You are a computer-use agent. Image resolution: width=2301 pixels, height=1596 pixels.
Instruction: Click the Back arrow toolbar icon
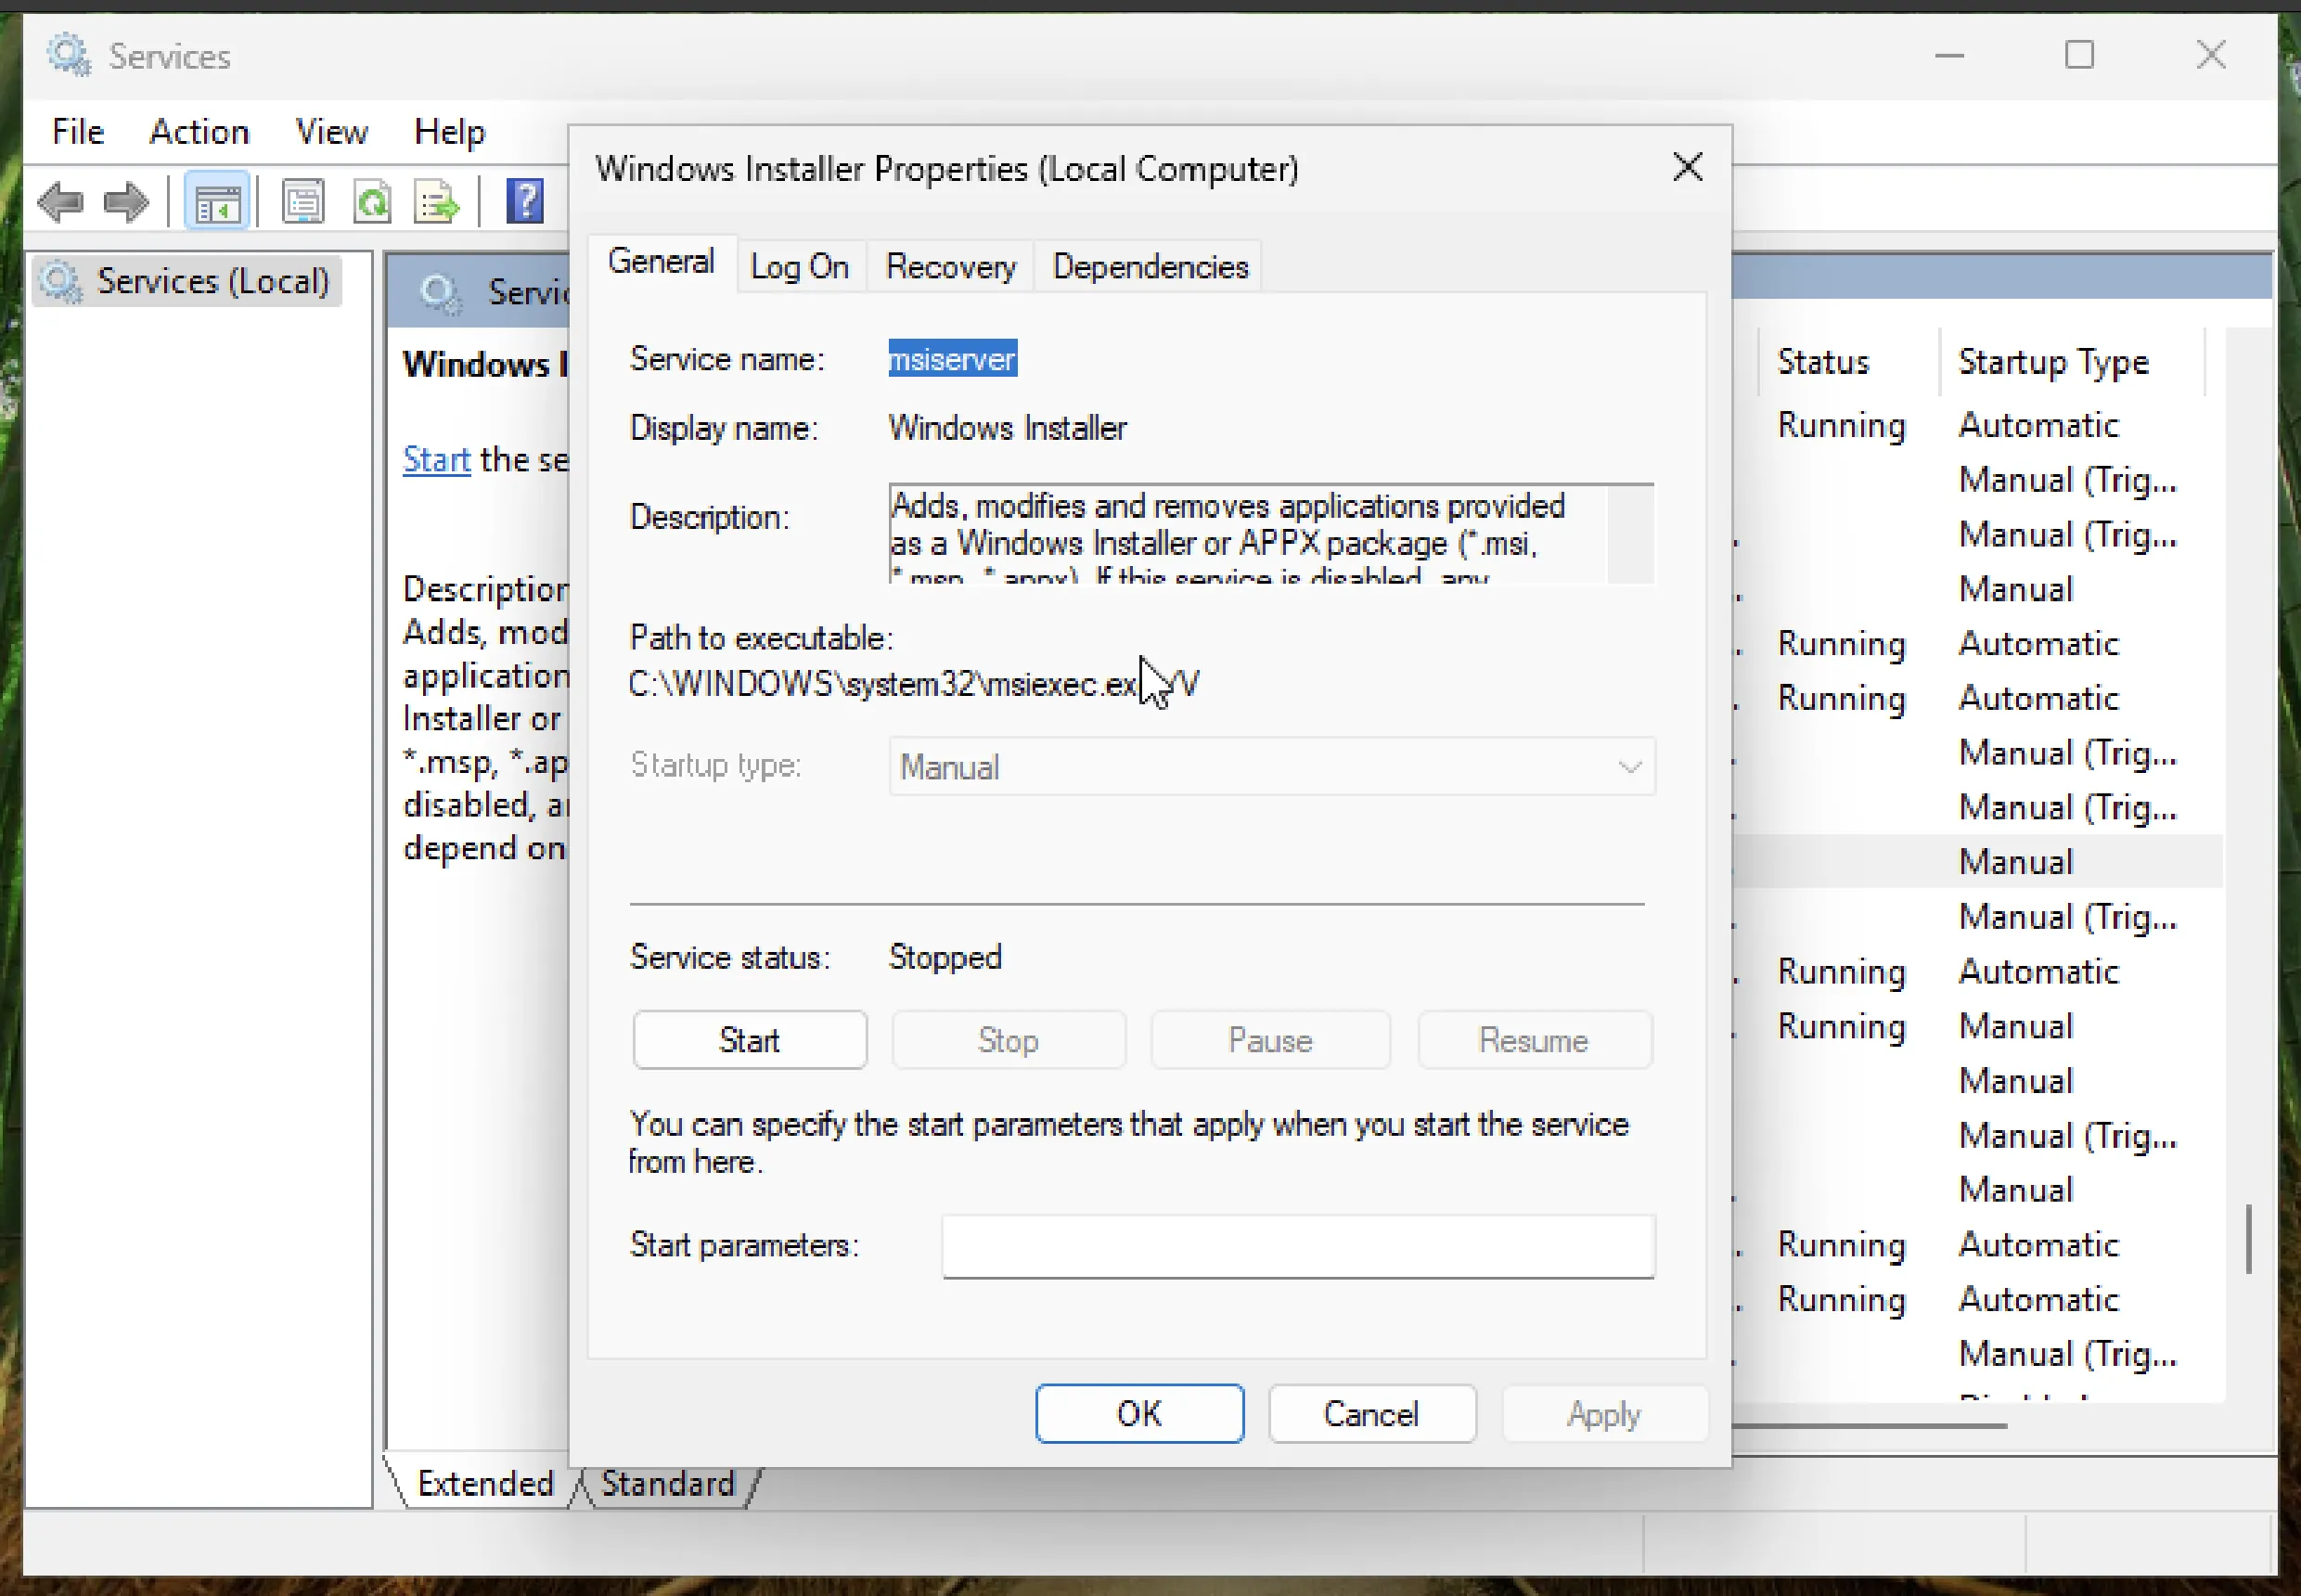[x=60, y=203]
